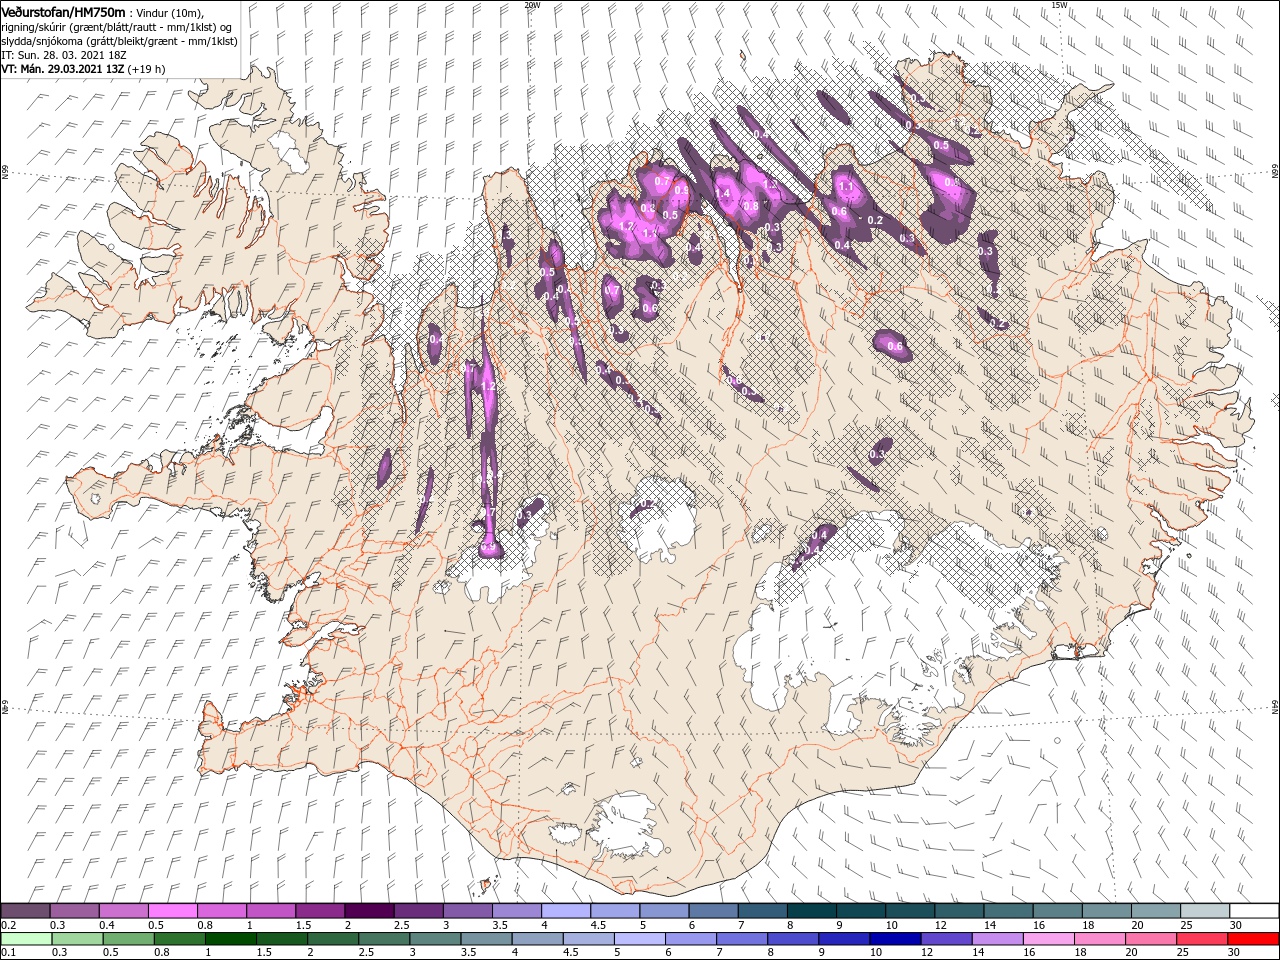Pick the 0.3 mauve snow legend swatch
Image resolution: width=1280 pixels, height=960 pixels.
(74, 911)
